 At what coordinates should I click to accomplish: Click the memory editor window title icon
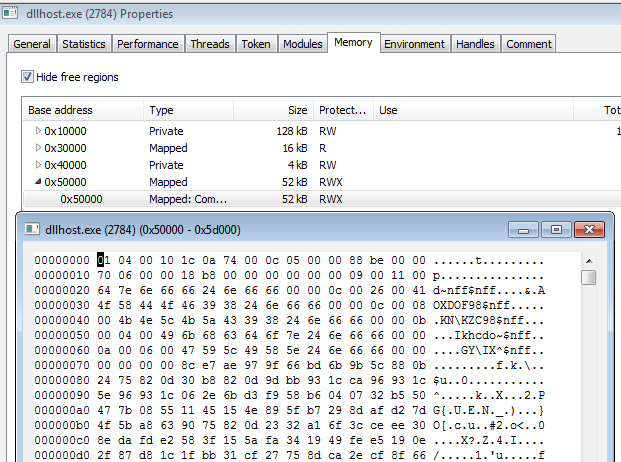[32, 229]
